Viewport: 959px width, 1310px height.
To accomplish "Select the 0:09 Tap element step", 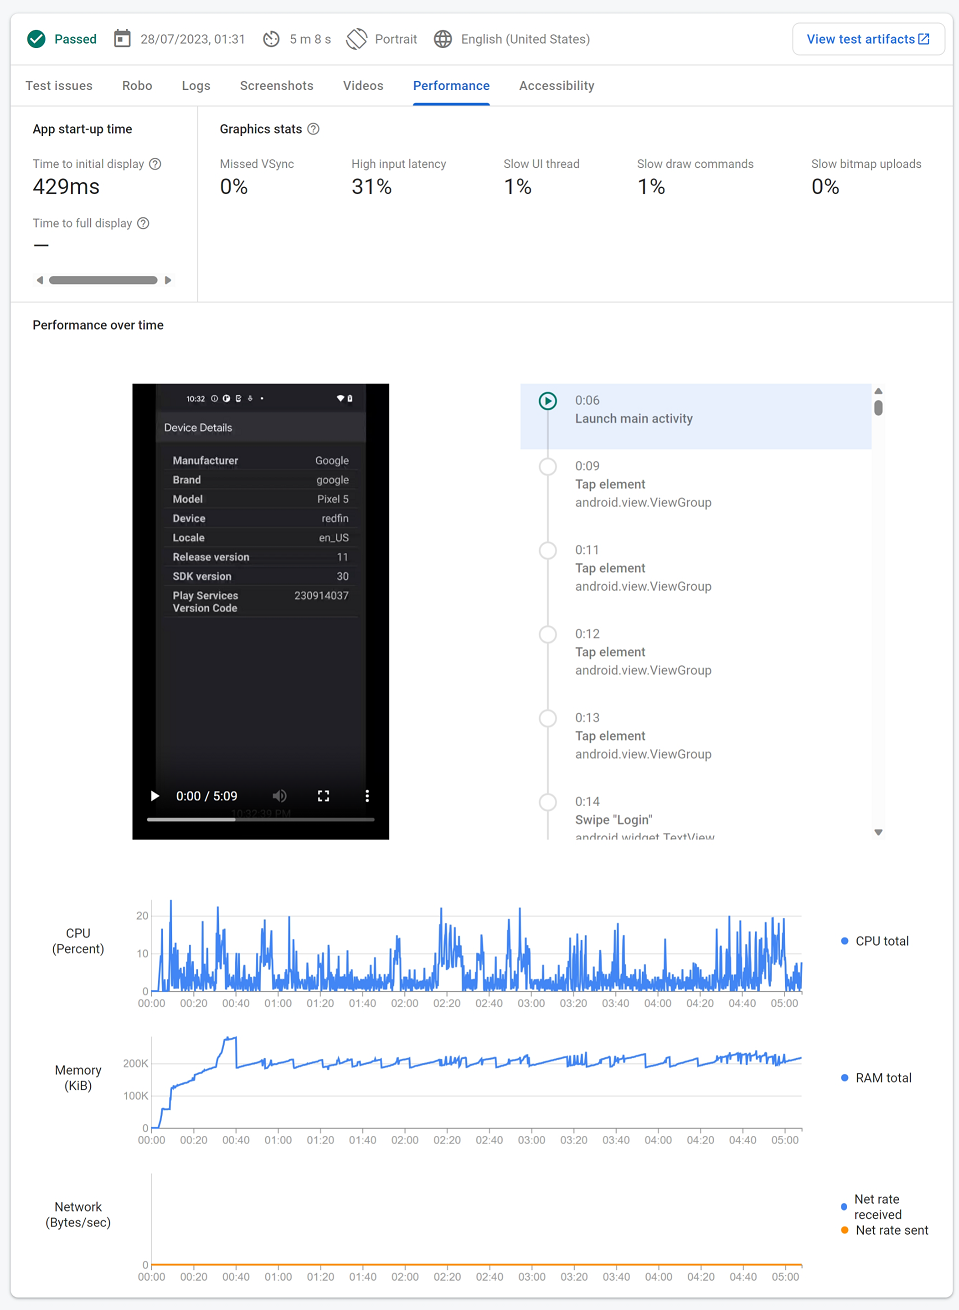I will pos(696,484).
